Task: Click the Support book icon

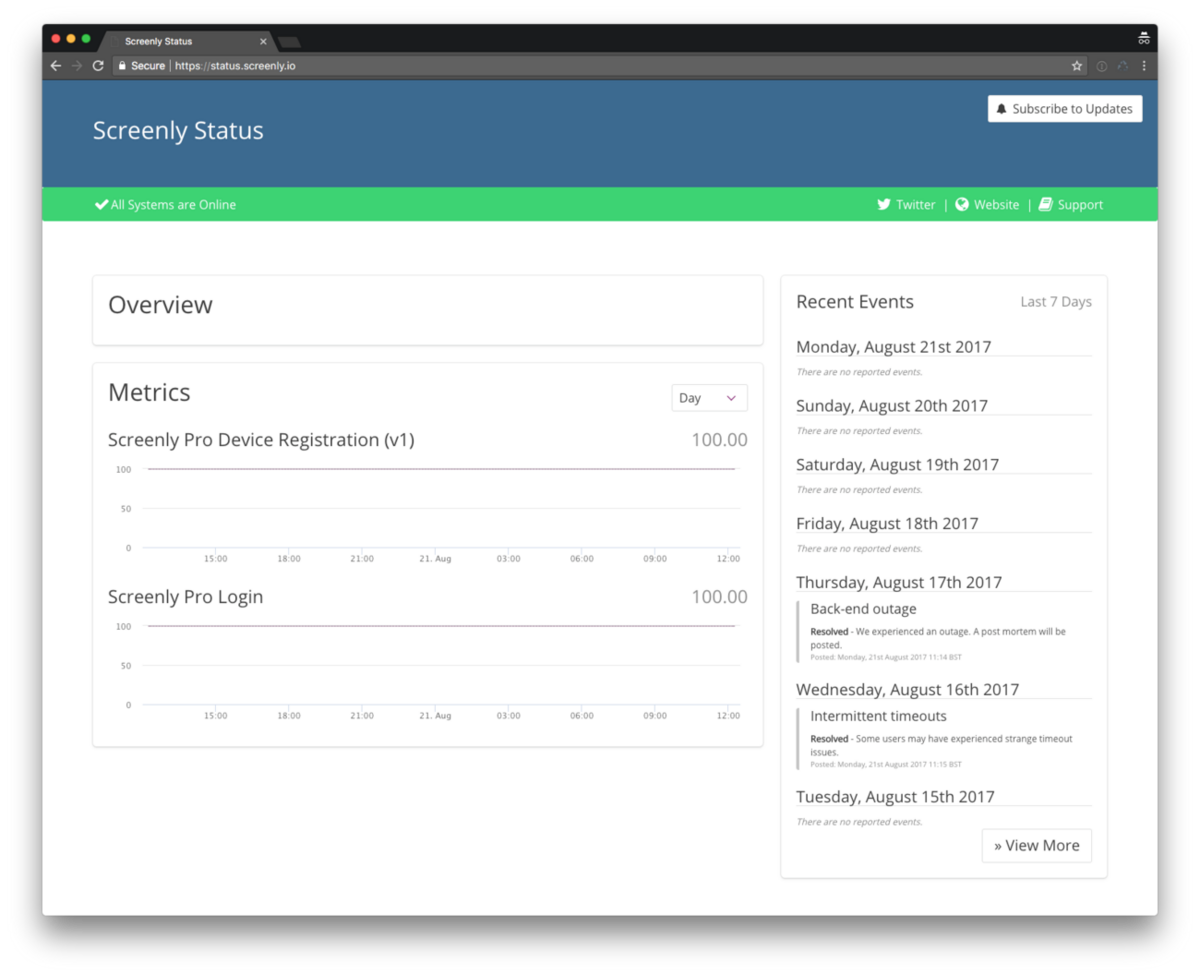Action: point(1046,205)
